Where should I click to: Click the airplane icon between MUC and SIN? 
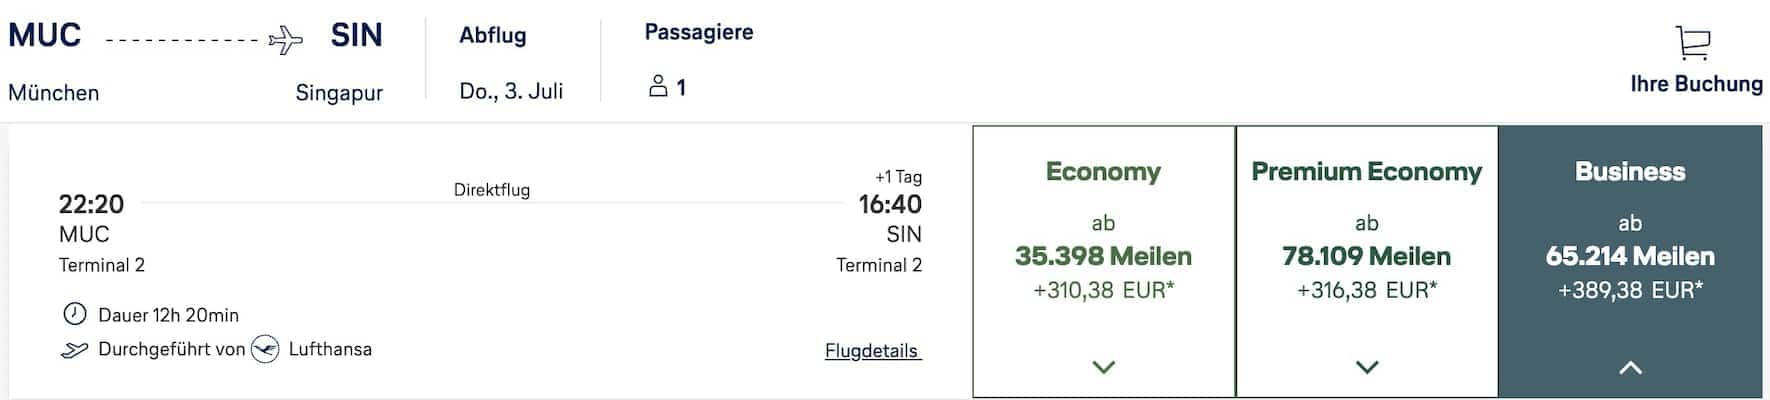point(286,41)
